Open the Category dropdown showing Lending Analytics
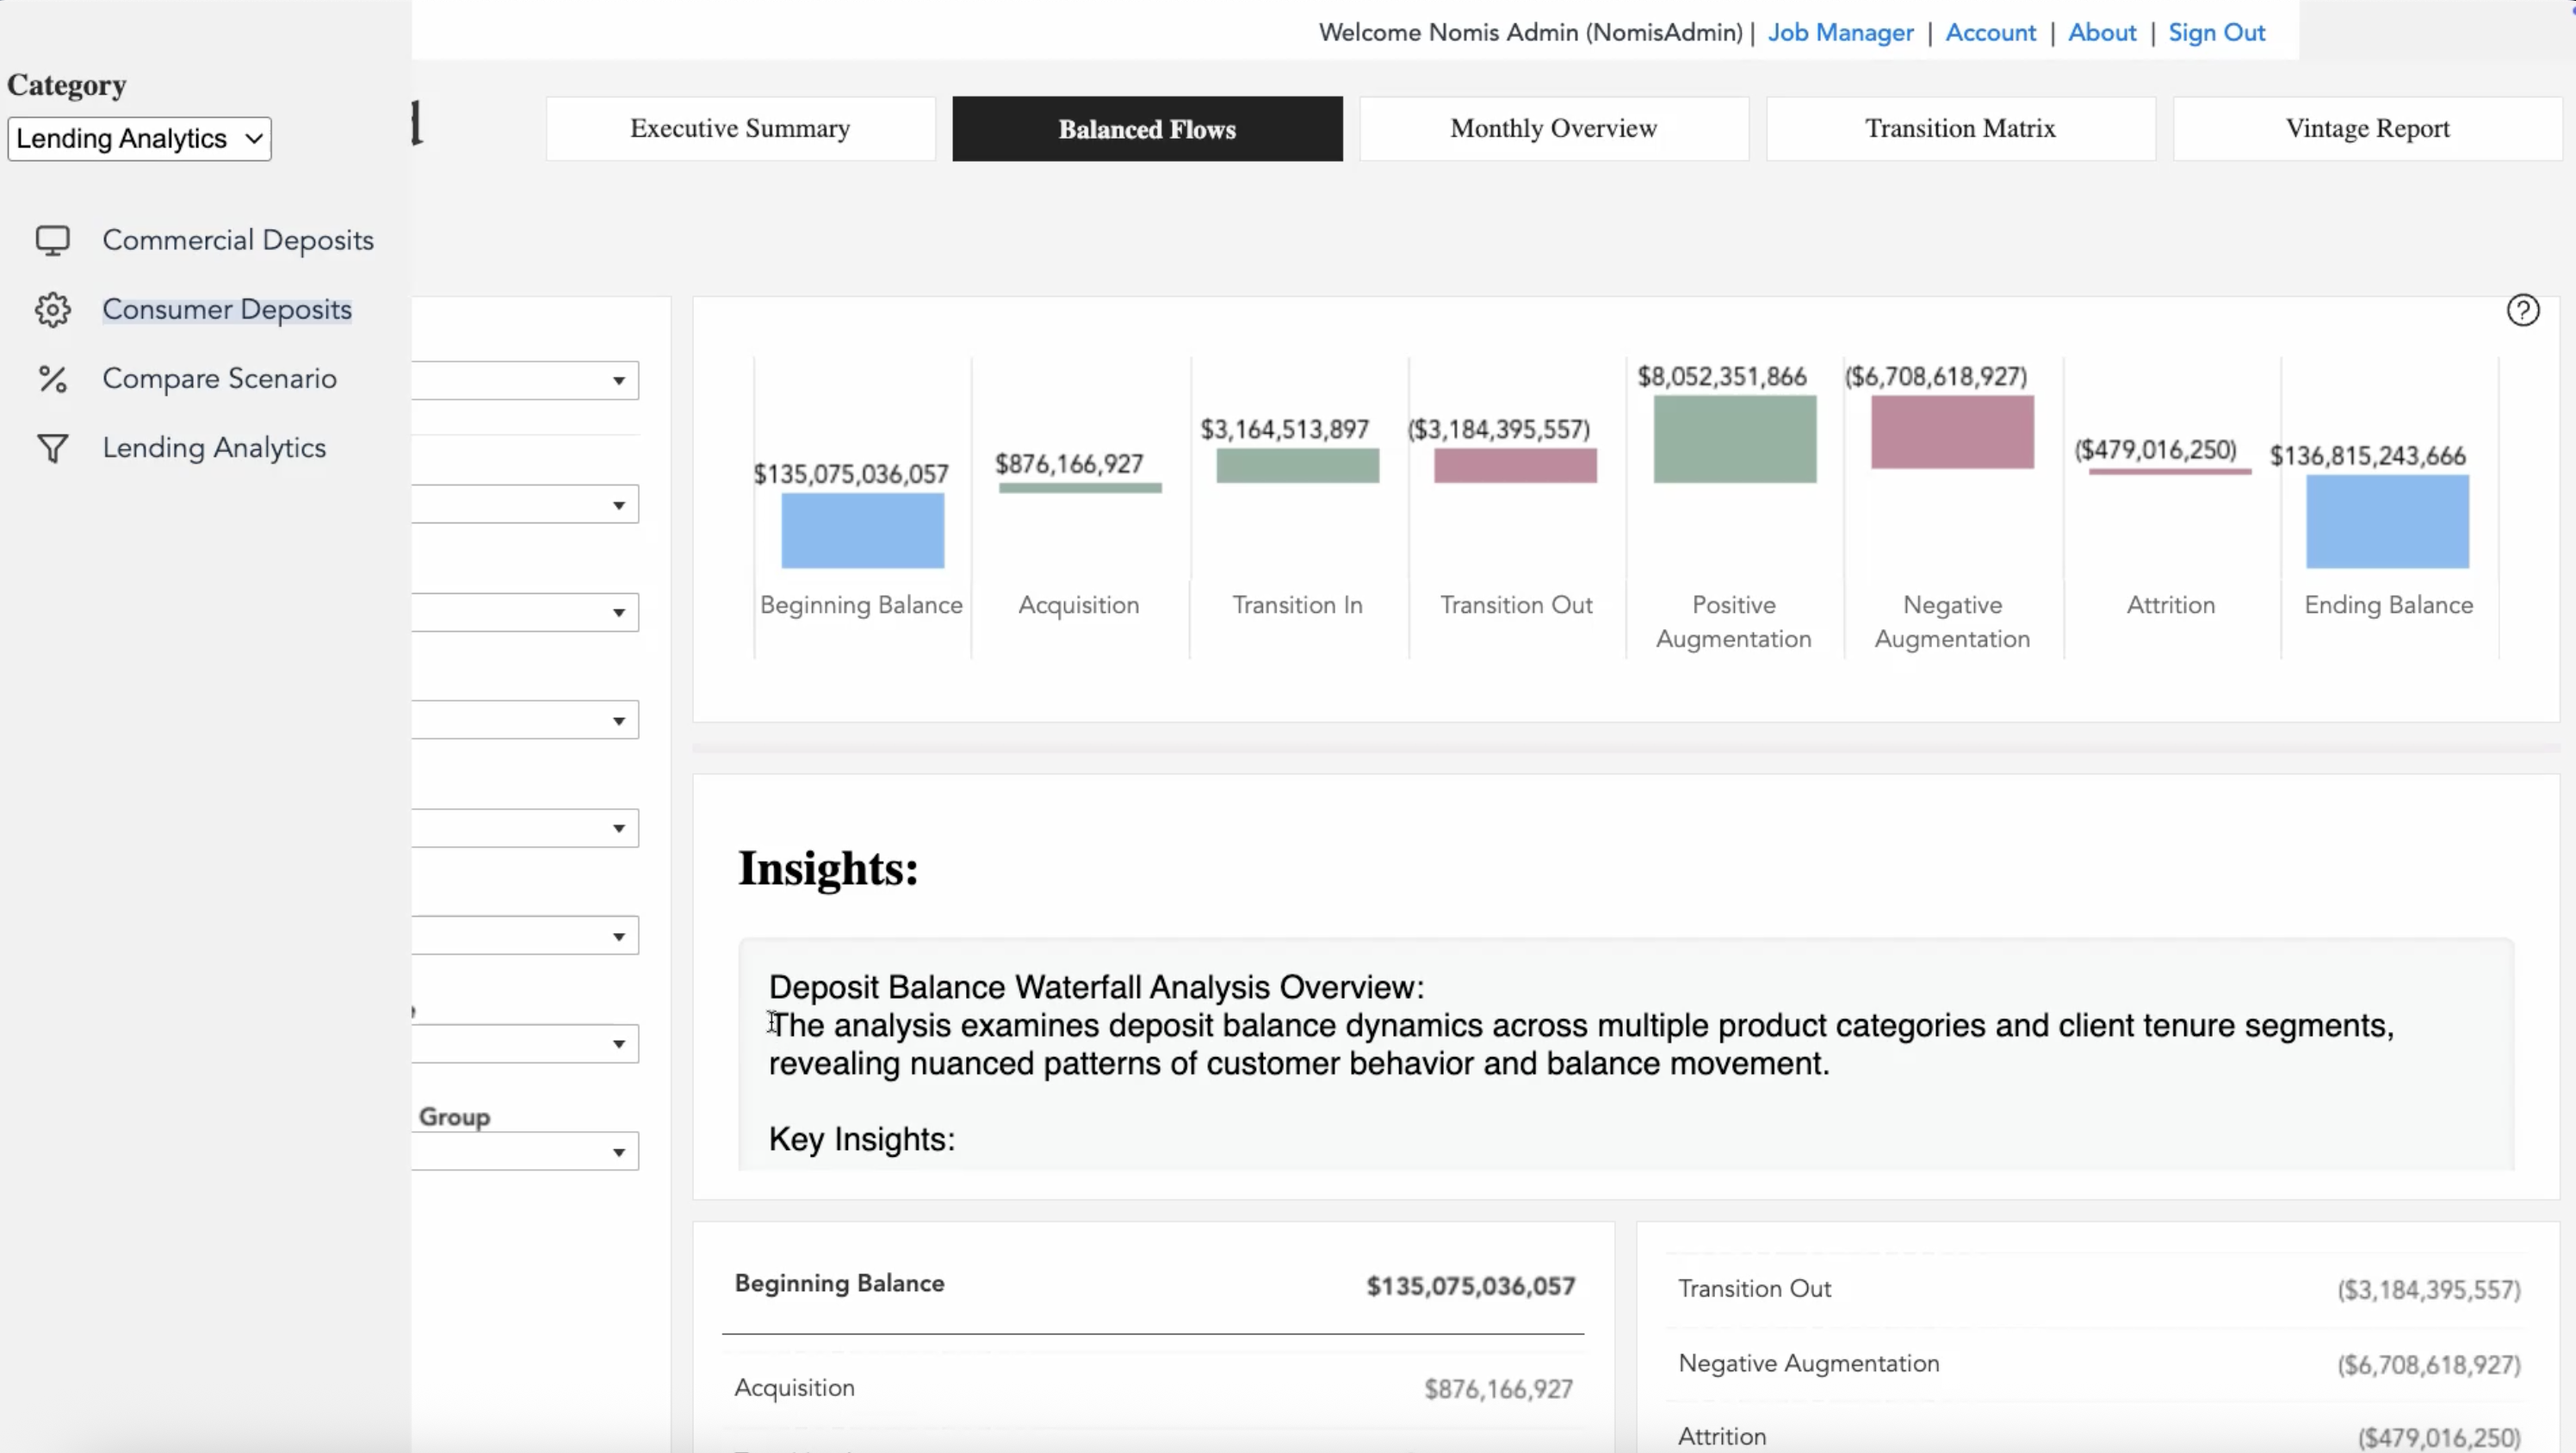Image resolution: width=2576 pixels, height=1453 pixels. [138, 138]
